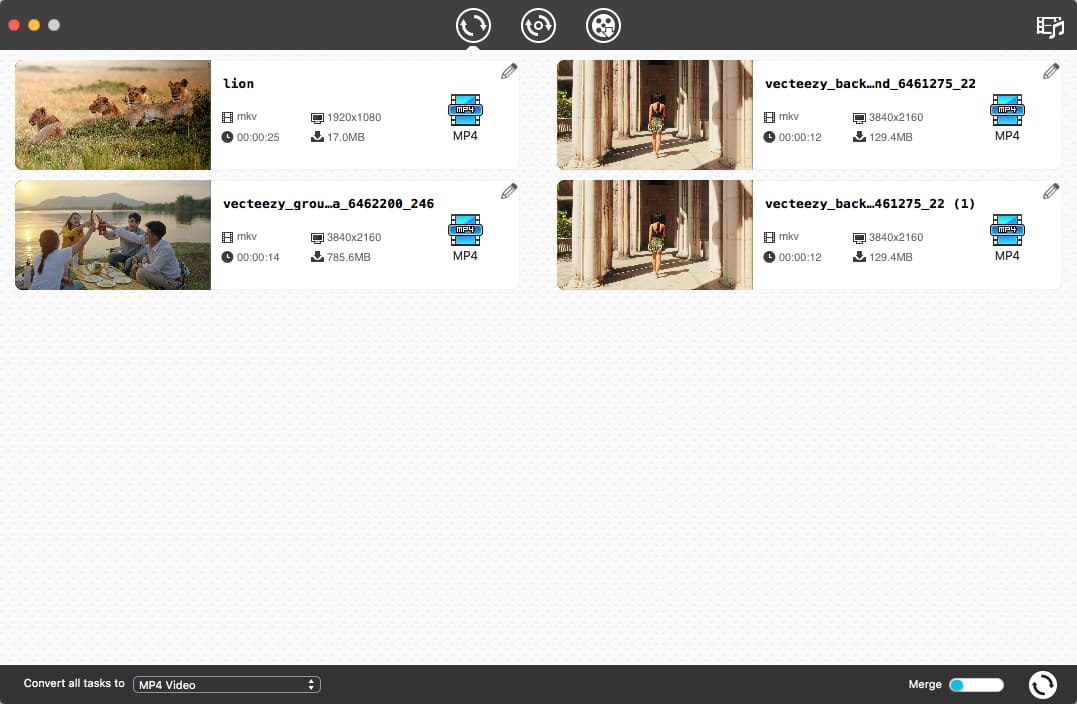Change MP4 output format for vecteezy_back…461275_22 (1)
This screenshot has height=704, width=1077.
point(1007,238)
